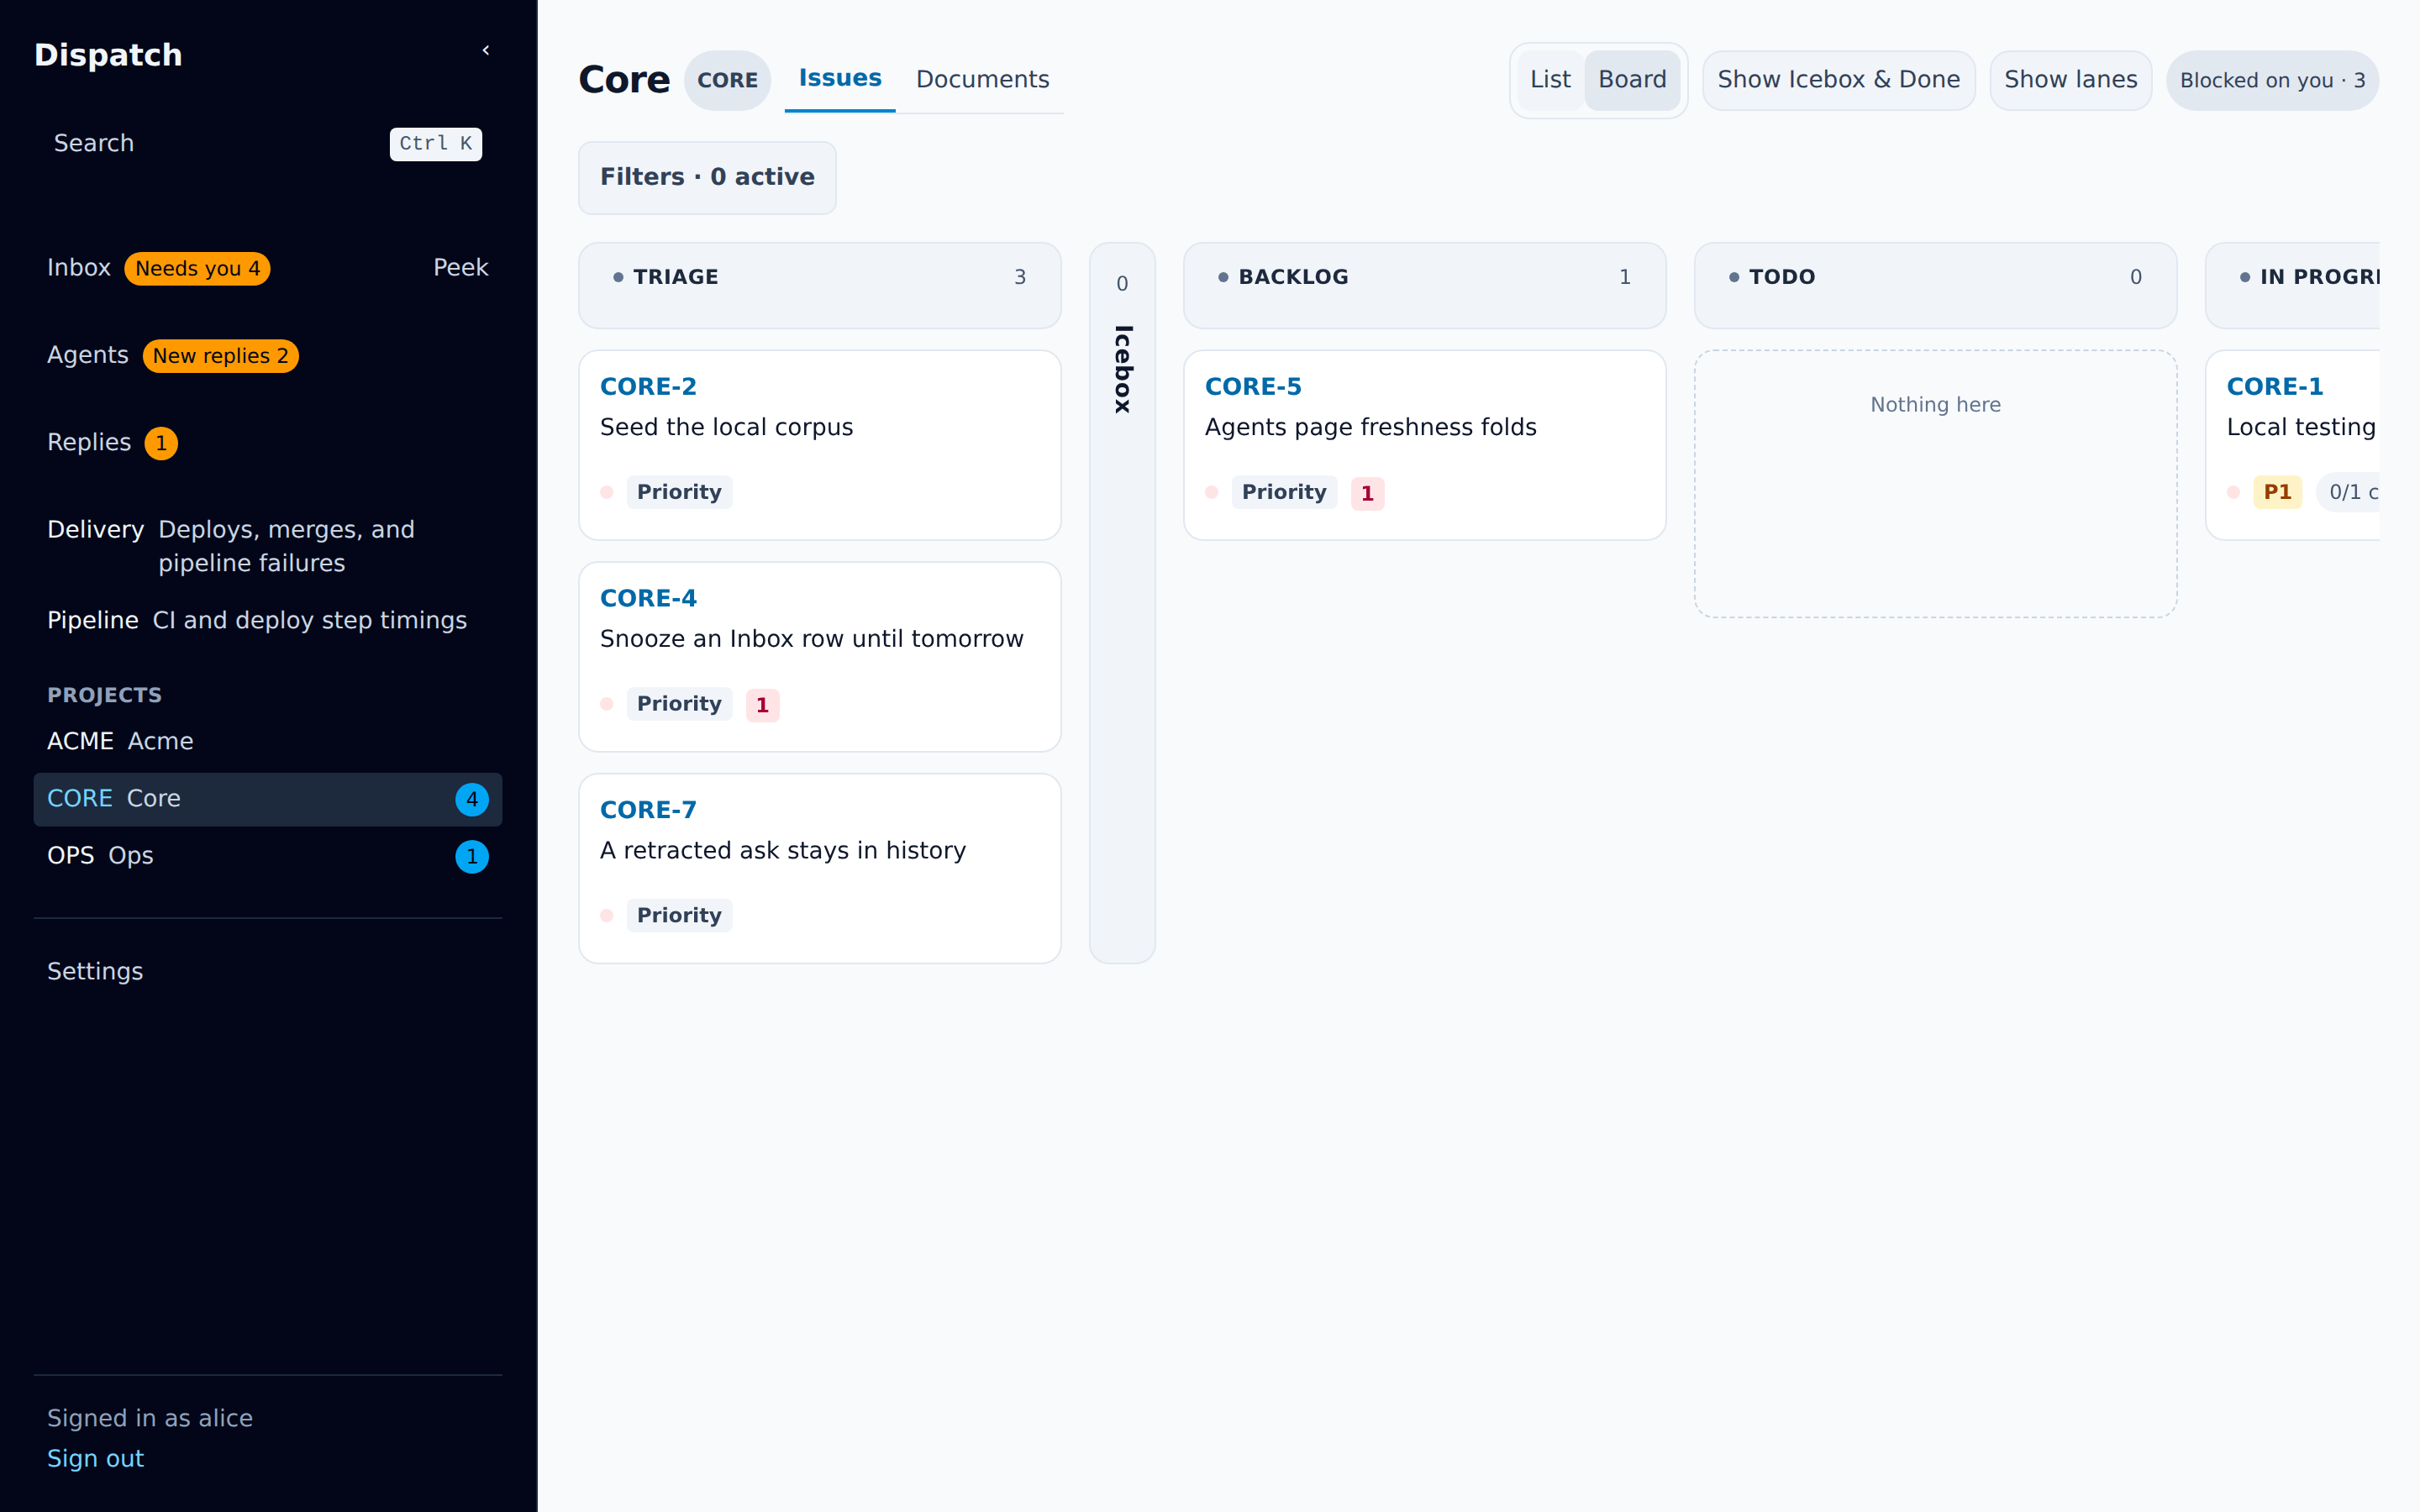Open the Search field
This screenshot has width=2420, height=1512.
click(x=268, y=143)
